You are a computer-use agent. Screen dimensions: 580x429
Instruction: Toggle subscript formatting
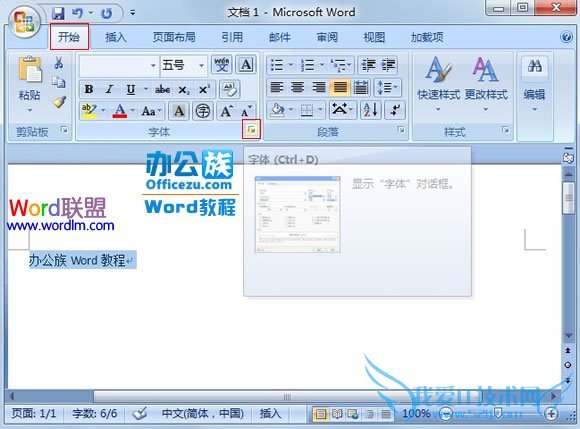tap(184, 89)
